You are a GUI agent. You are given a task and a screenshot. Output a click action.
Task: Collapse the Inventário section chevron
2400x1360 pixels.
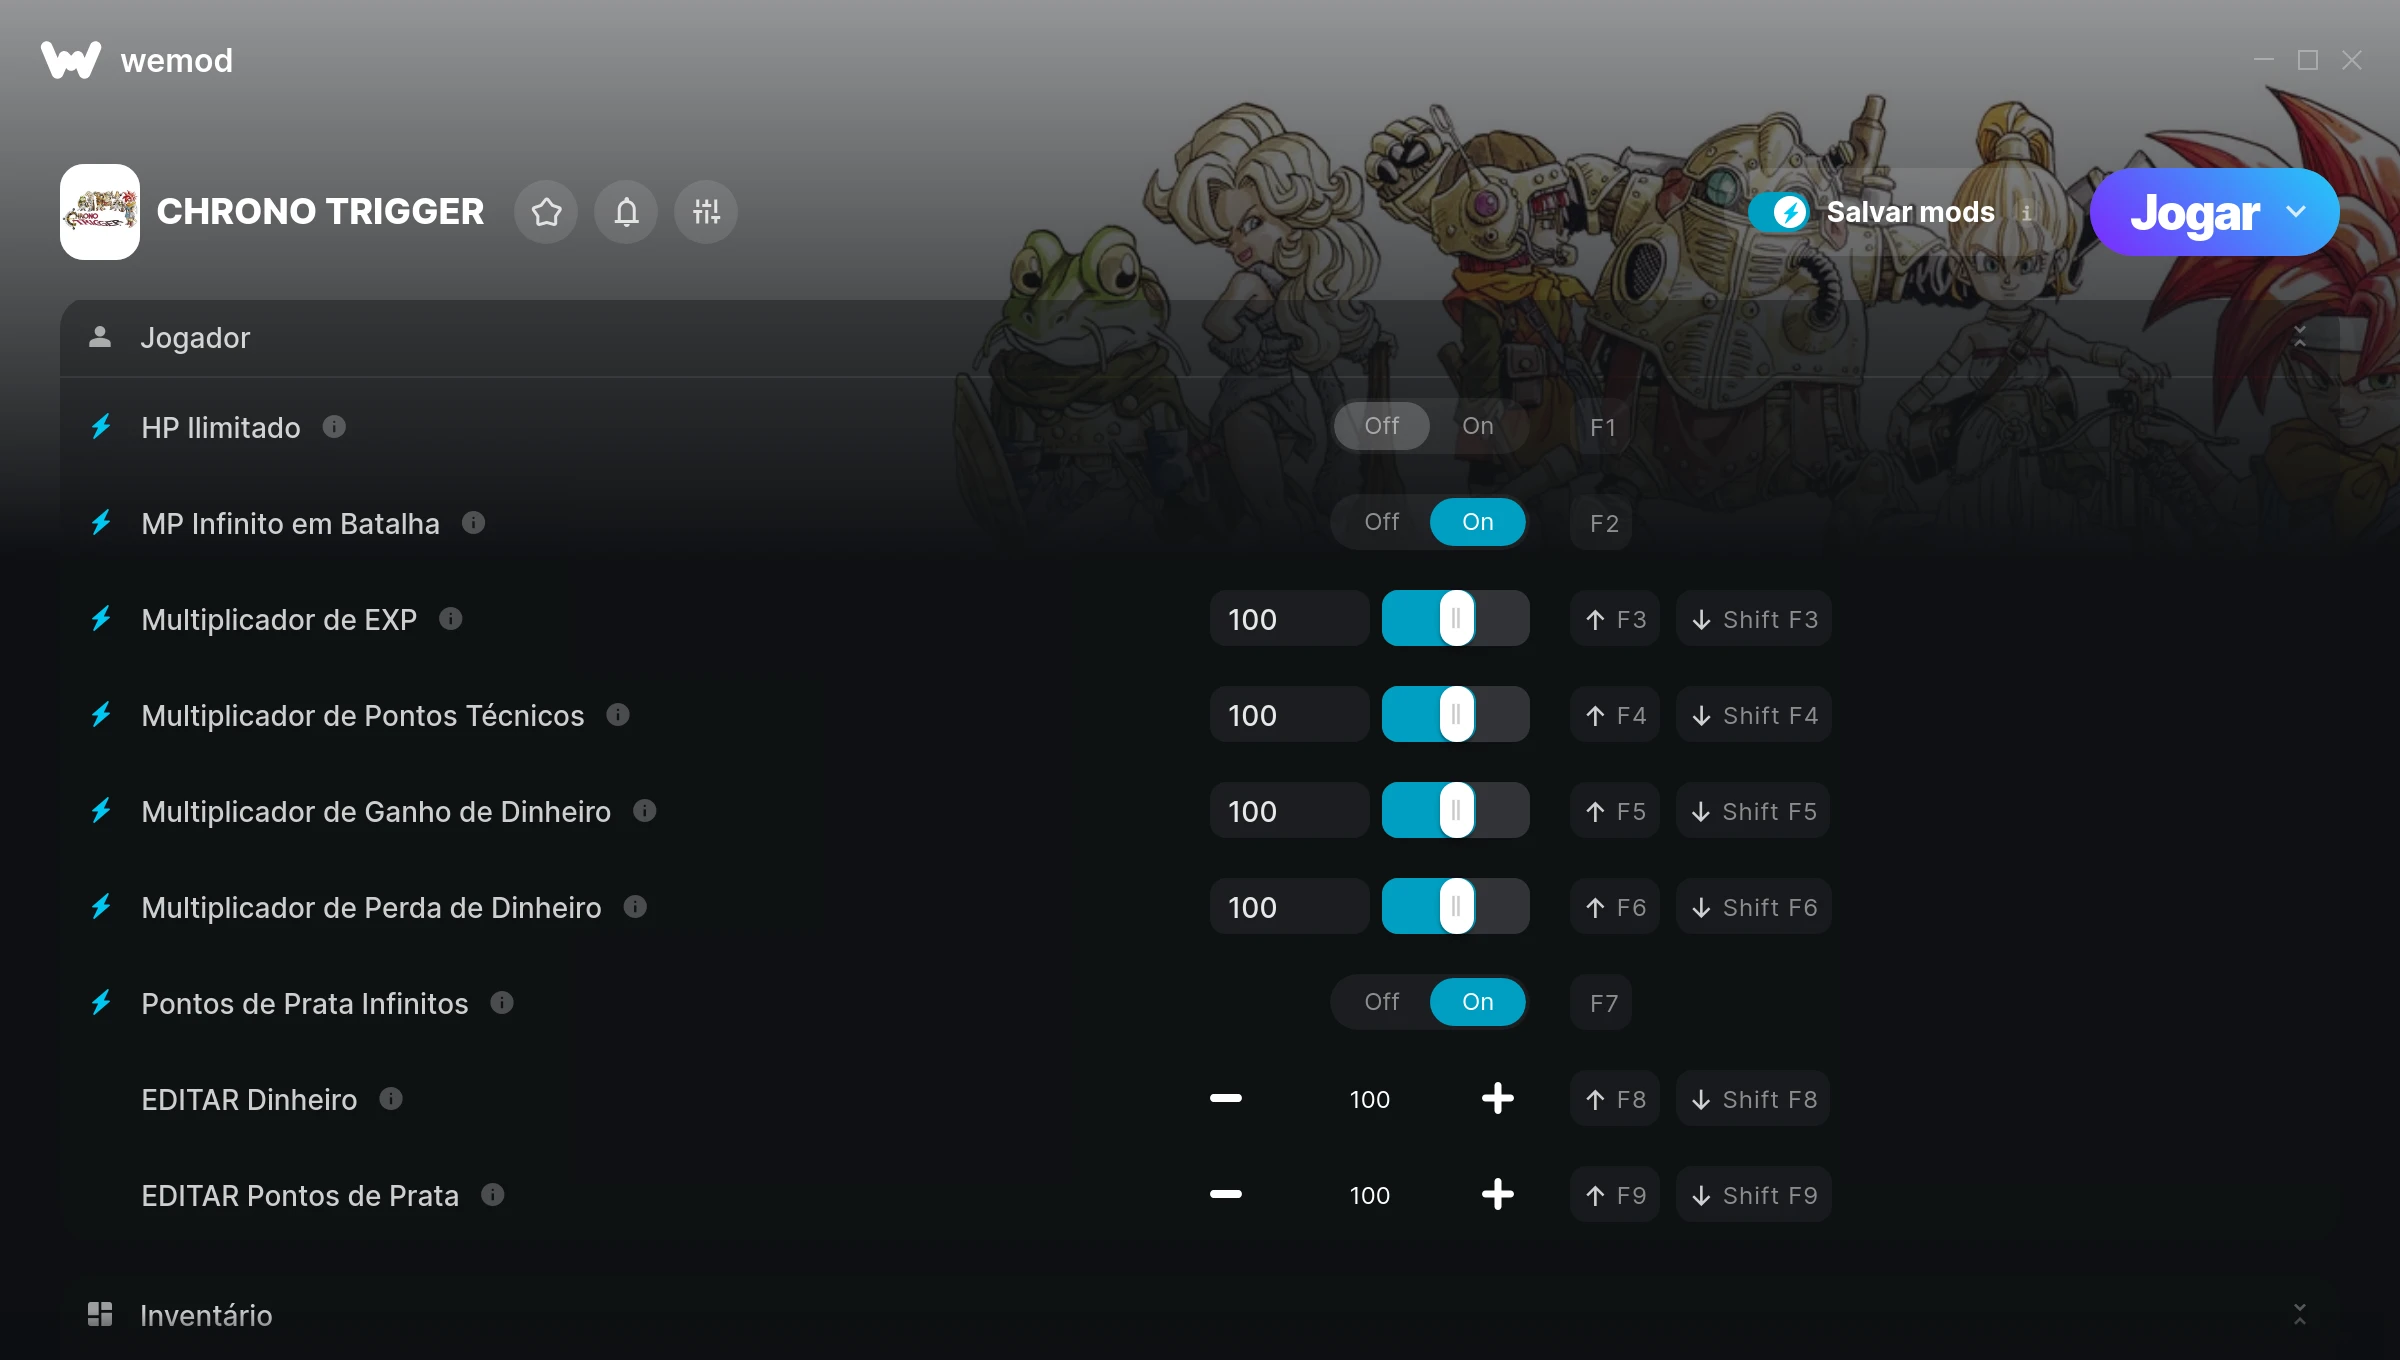pos(2300,1315)
